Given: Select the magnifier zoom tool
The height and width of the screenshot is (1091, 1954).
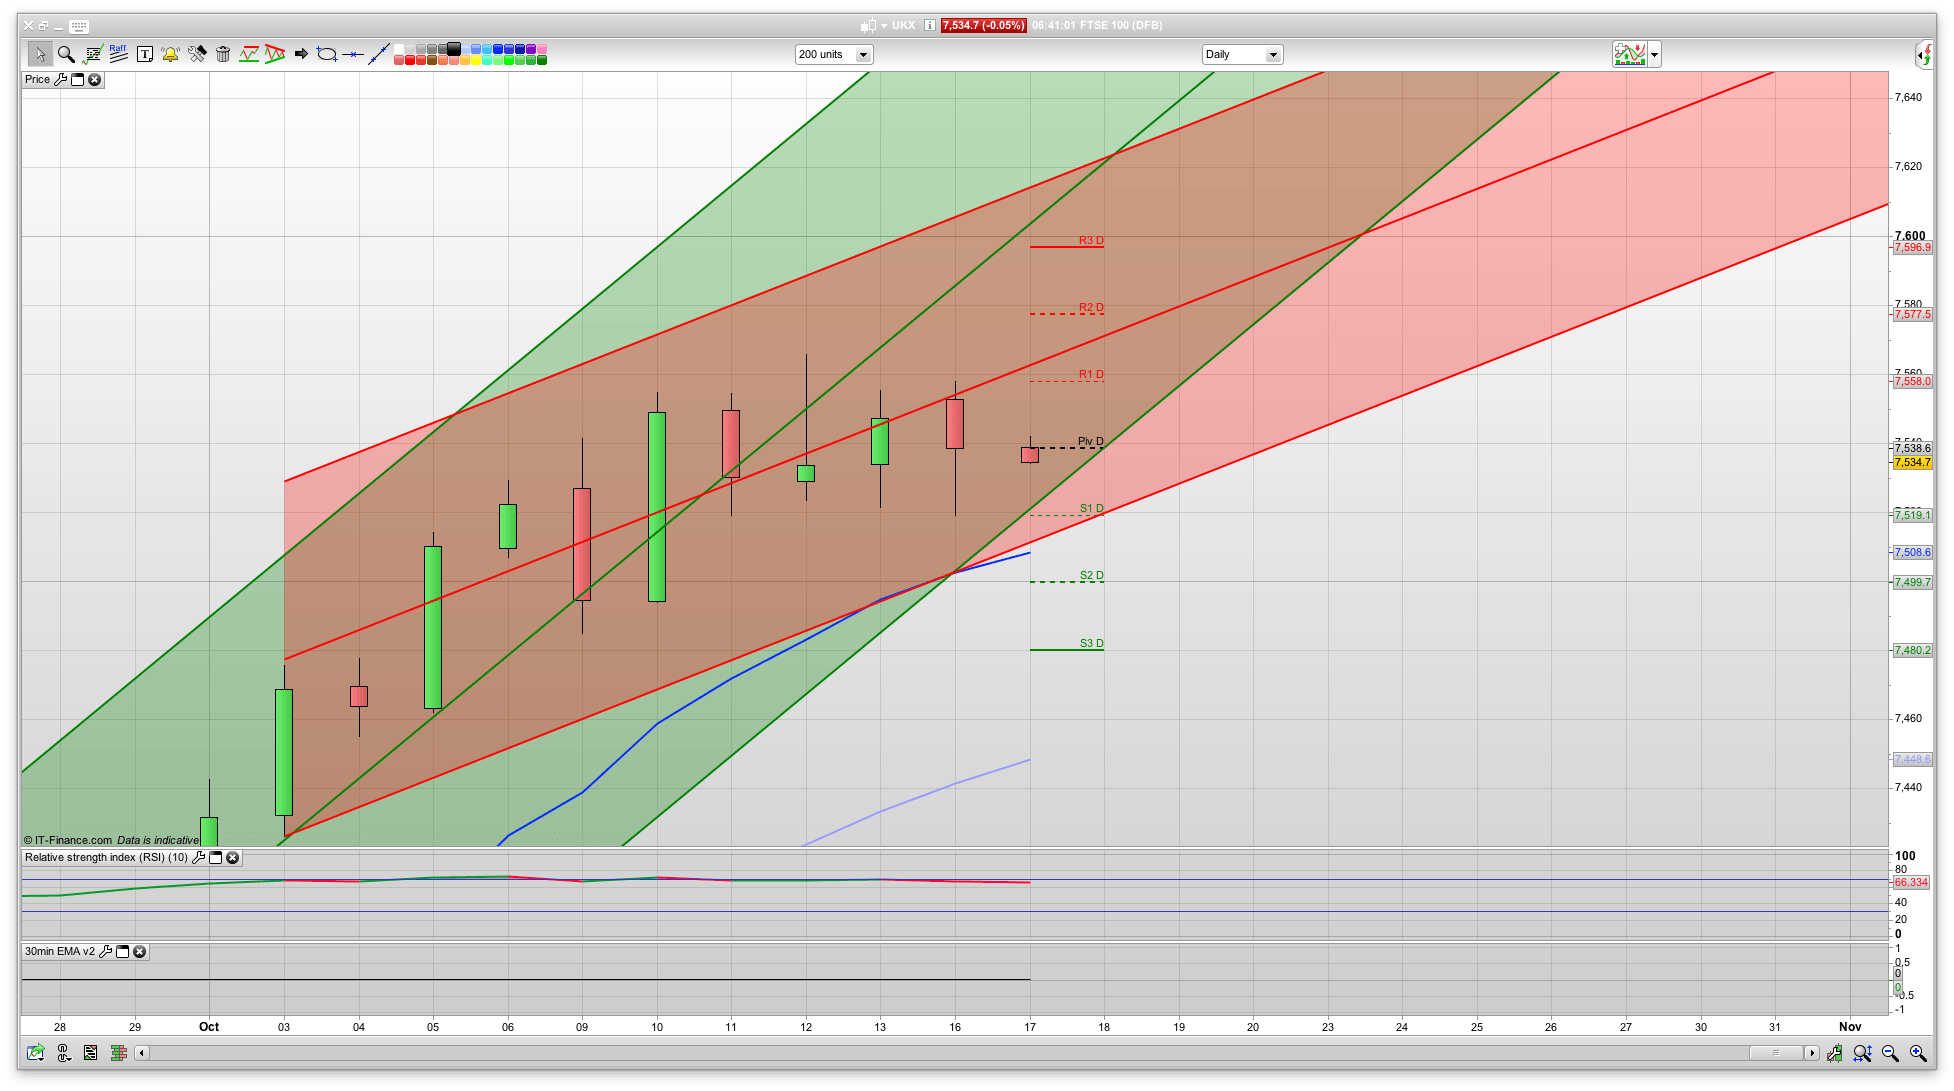Looking at the screenshot, I should pos(66,54).
